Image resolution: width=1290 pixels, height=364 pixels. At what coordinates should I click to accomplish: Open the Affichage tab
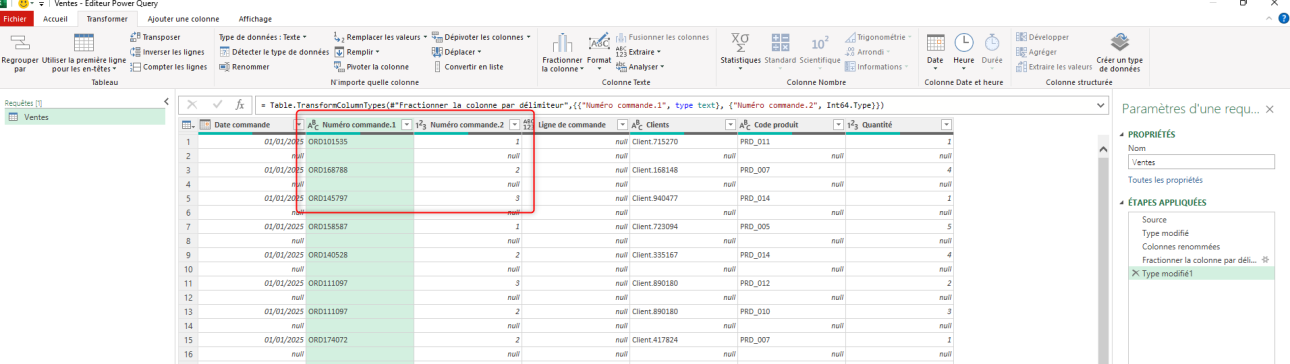(x=256, y=18)
